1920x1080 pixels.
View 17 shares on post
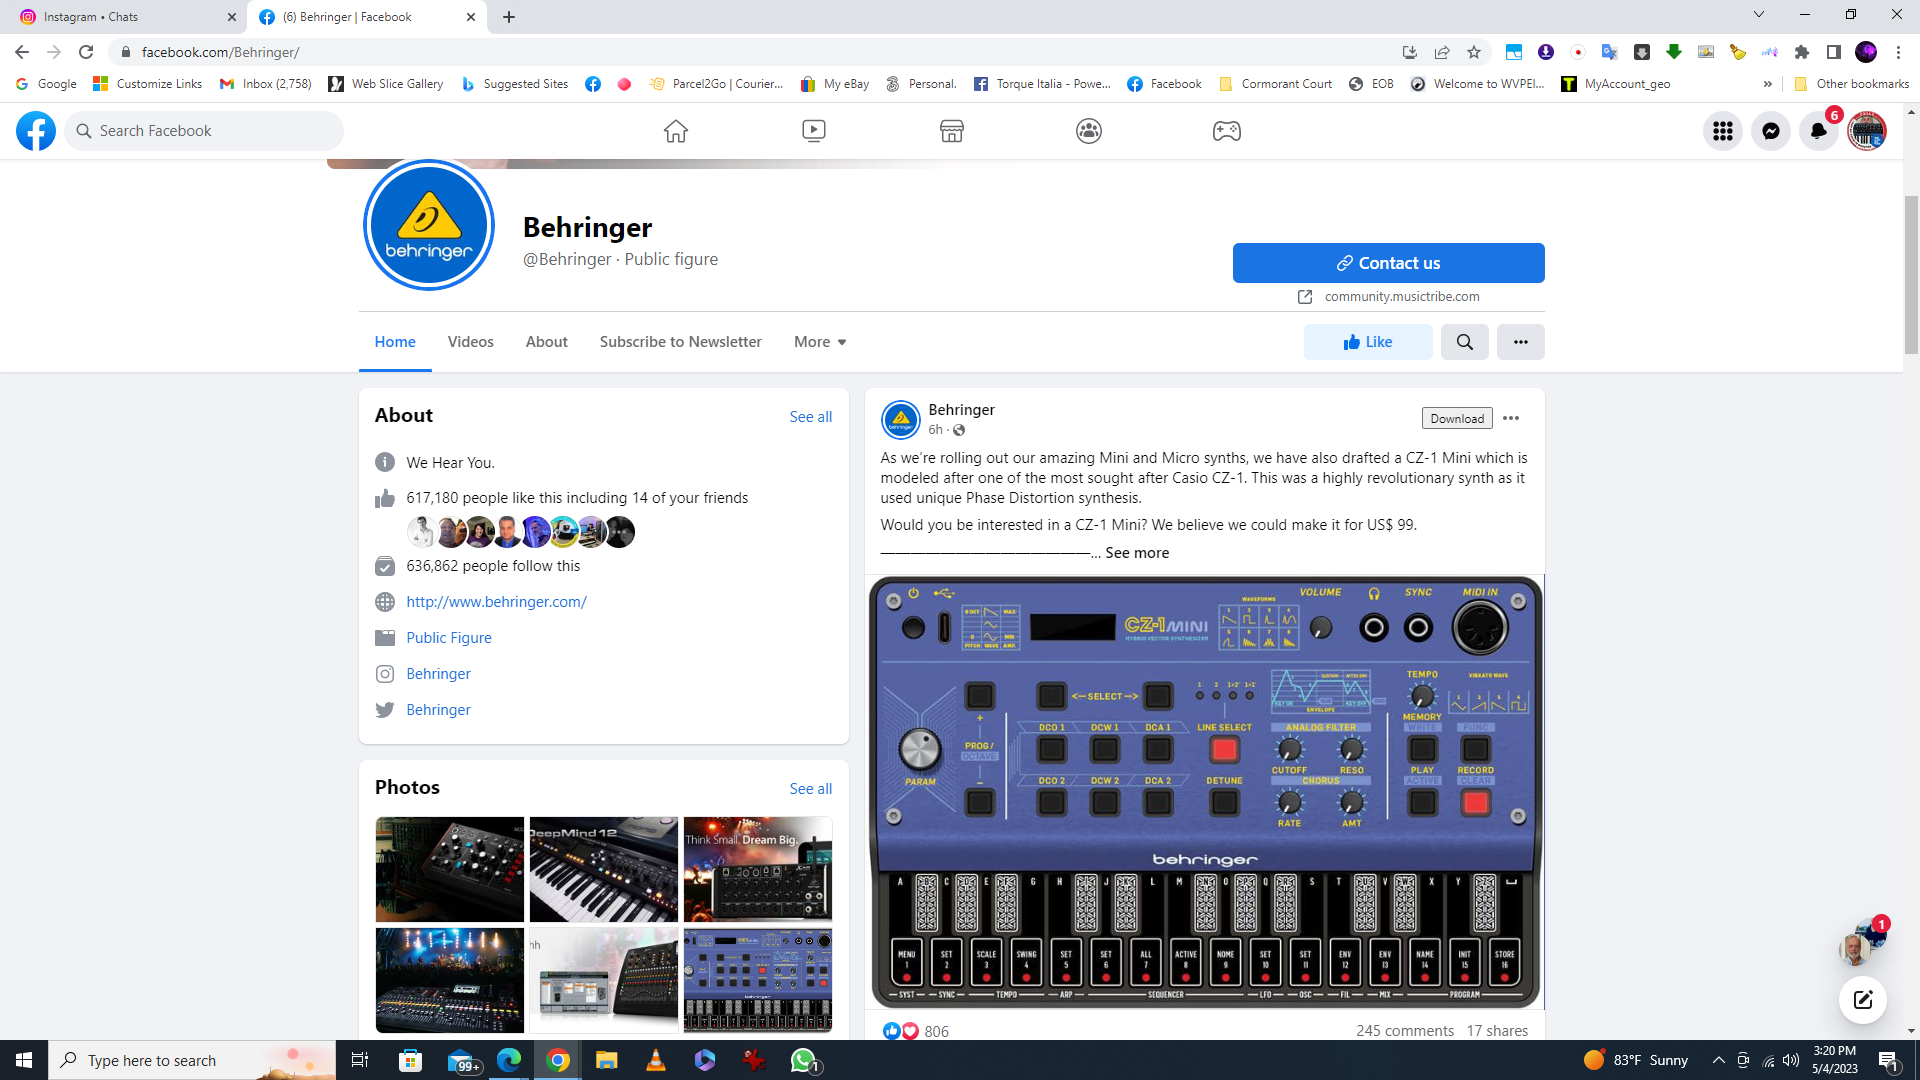tap(1497, 1031)
